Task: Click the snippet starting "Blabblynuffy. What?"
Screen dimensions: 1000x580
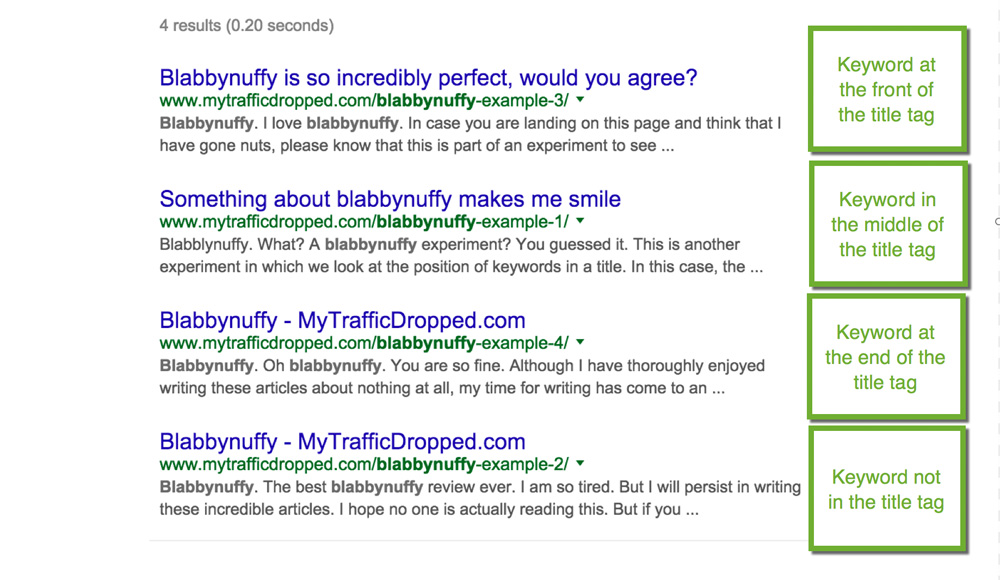Action: [x=460, y=256]
